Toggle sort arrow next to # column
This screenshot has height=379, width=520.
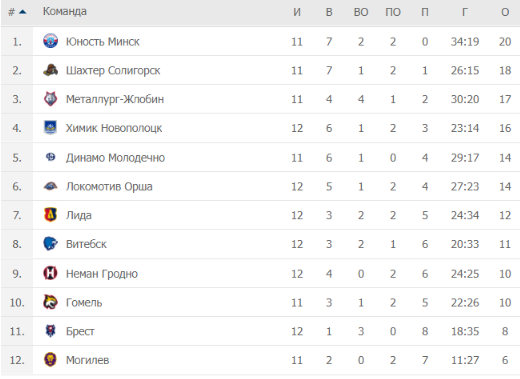[23, 12]
